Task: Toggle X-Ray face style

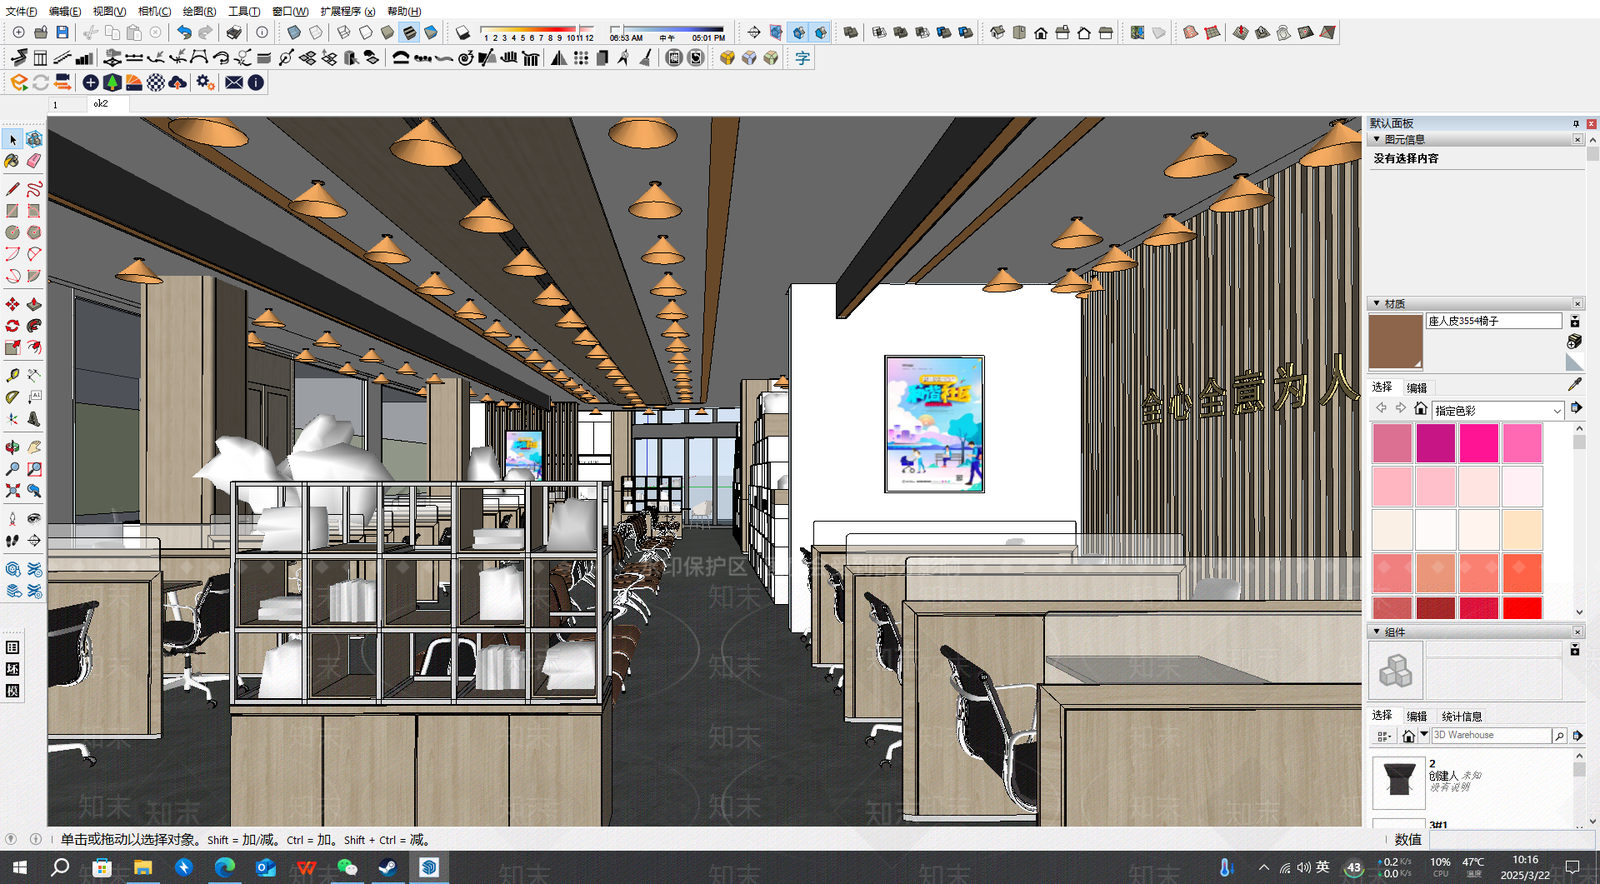Action: pyautogui.click(x=294, y=32)
